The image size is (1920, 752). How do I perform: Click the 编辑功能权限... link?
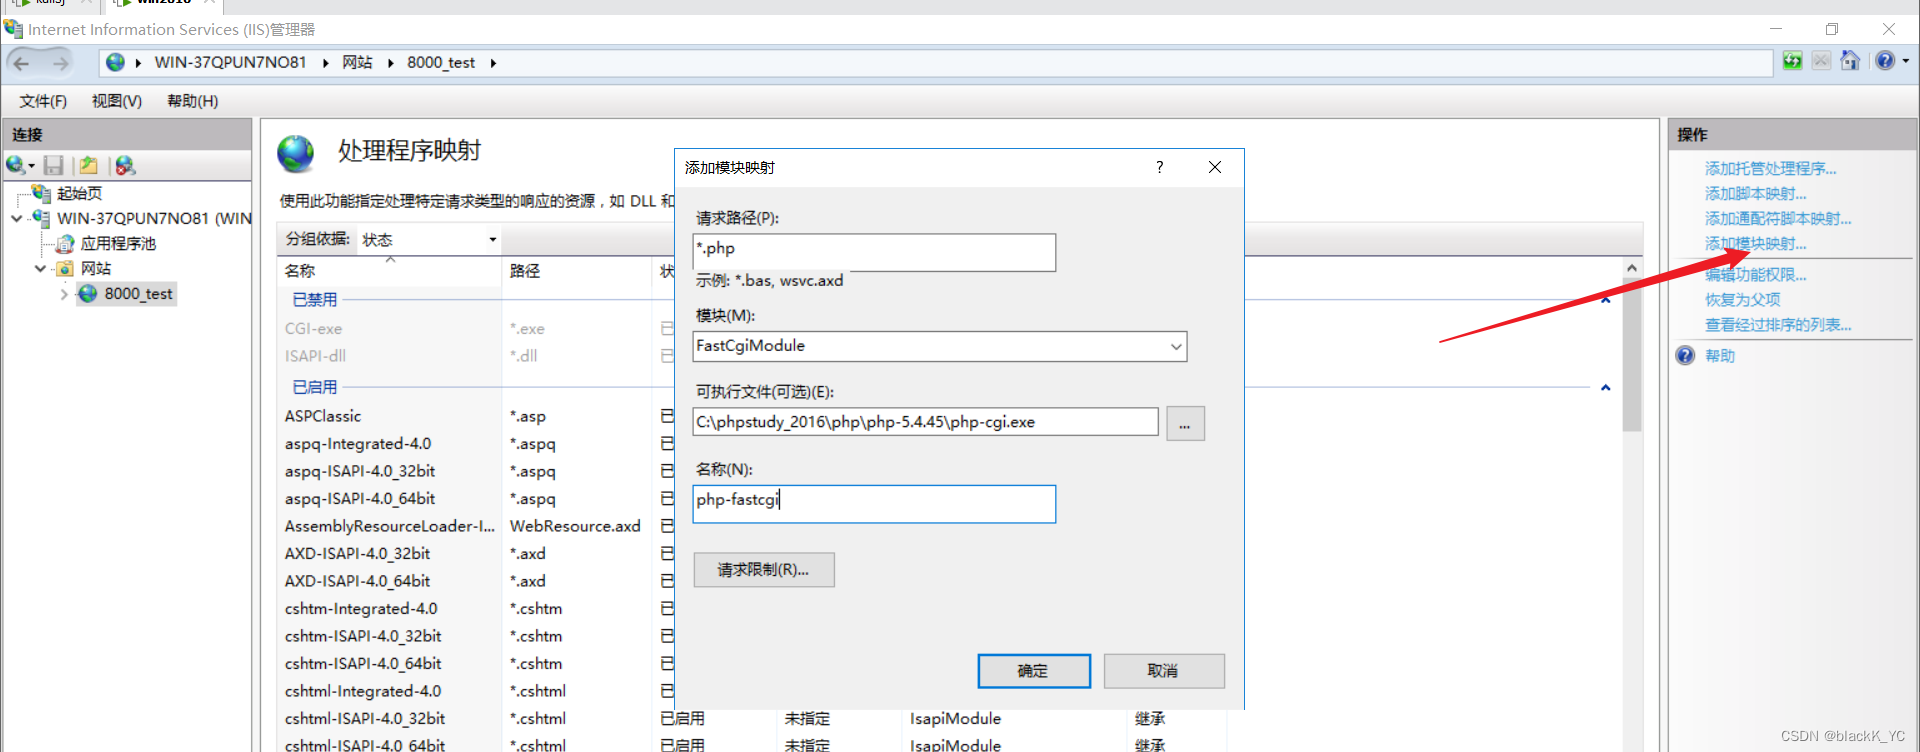click(x=1755, y=274)
